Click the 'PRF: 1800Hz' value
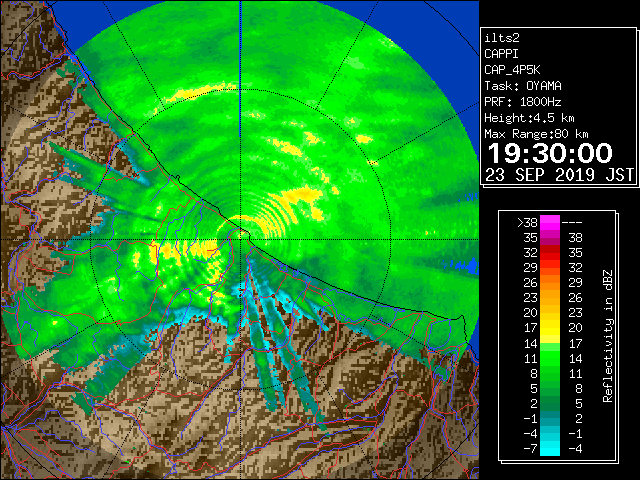The height and width of the screenshot is (480, 640). [x=523, y=102]
